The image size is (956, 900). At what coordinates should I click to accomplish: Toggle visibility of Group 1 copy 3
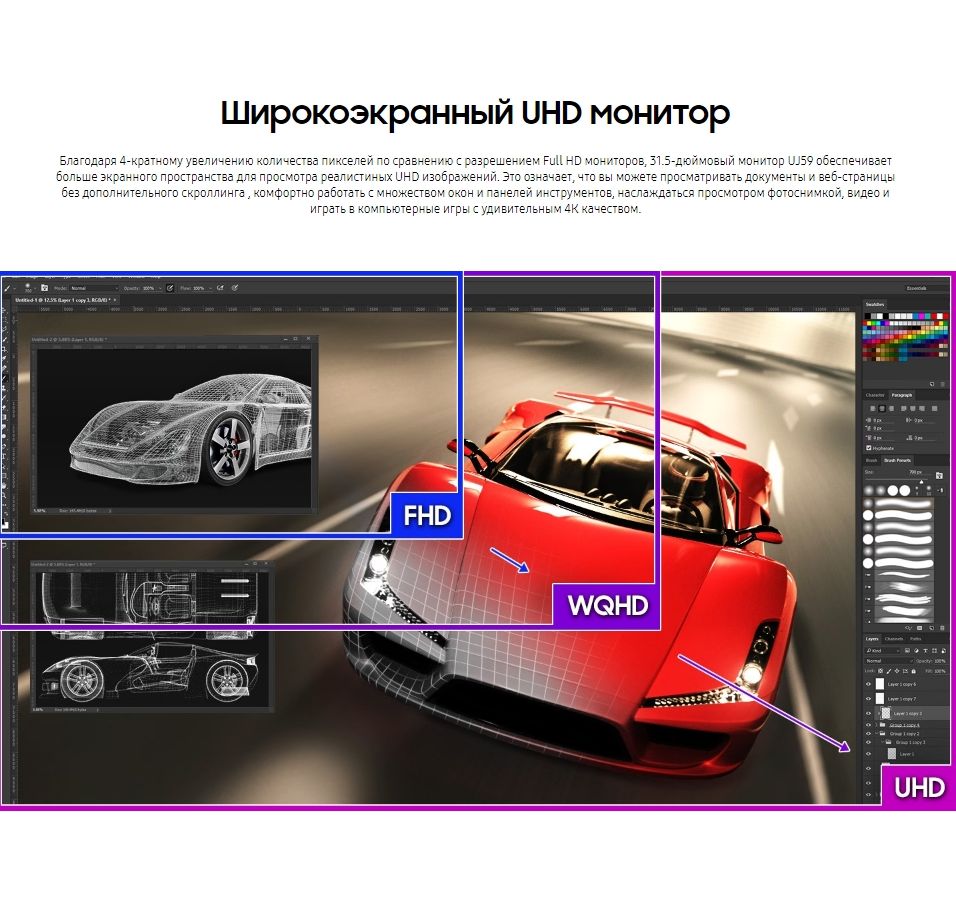869,743
